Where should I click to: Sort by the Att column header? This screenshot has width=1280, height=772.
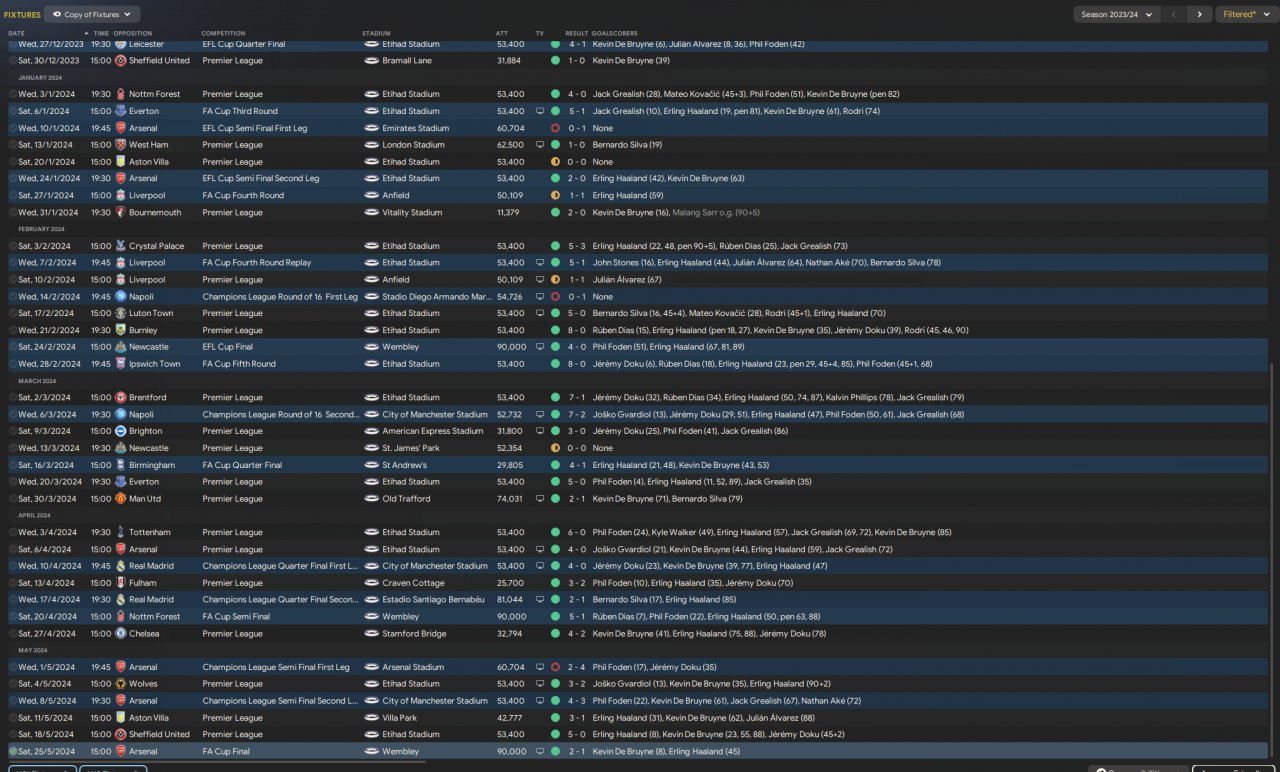(502, 33)
